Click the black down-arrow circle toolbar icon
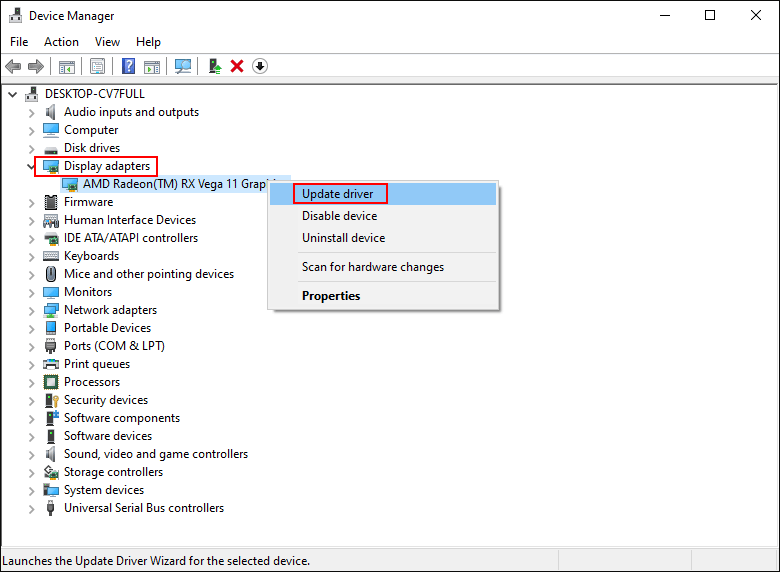The height and width of the screenshot is (572, 780). coord(260,66)
